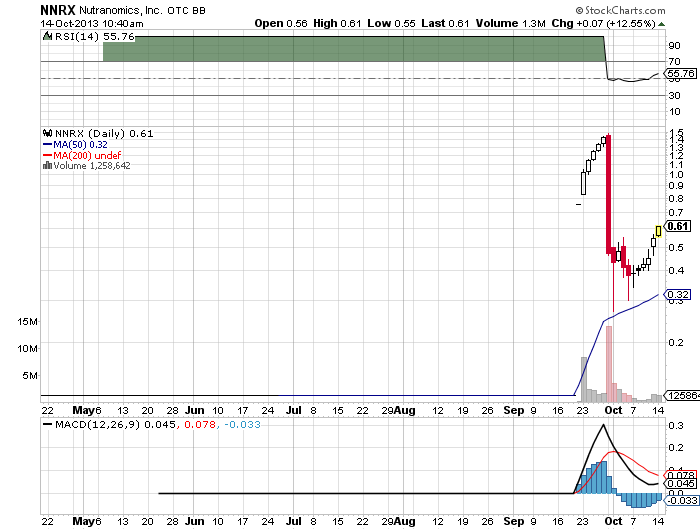Select the NNRX ticker symbol heading

click(58, 10)
